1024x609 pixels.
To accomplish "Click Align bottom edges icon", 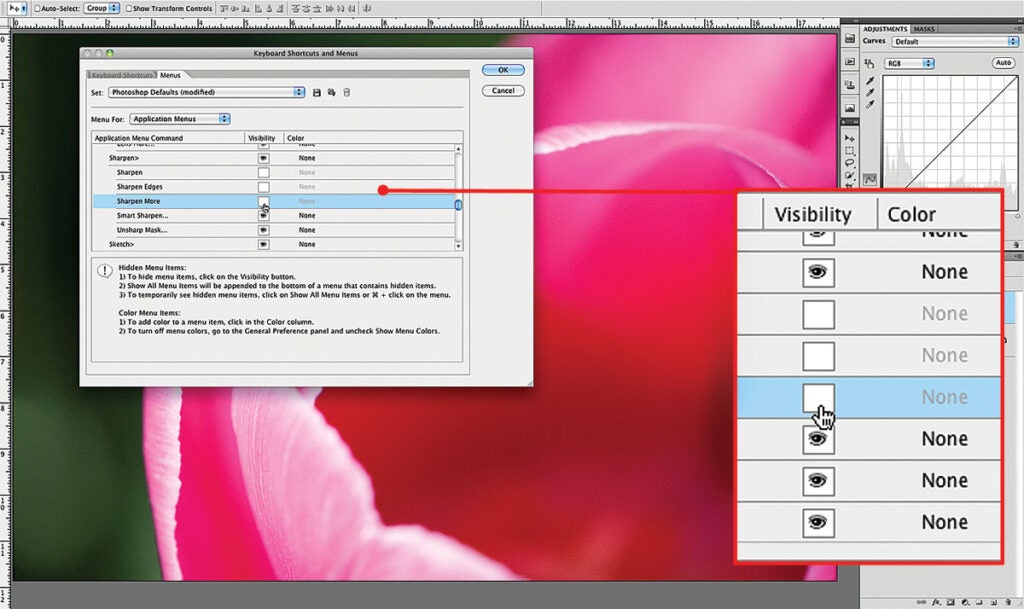I will [246, 8].
